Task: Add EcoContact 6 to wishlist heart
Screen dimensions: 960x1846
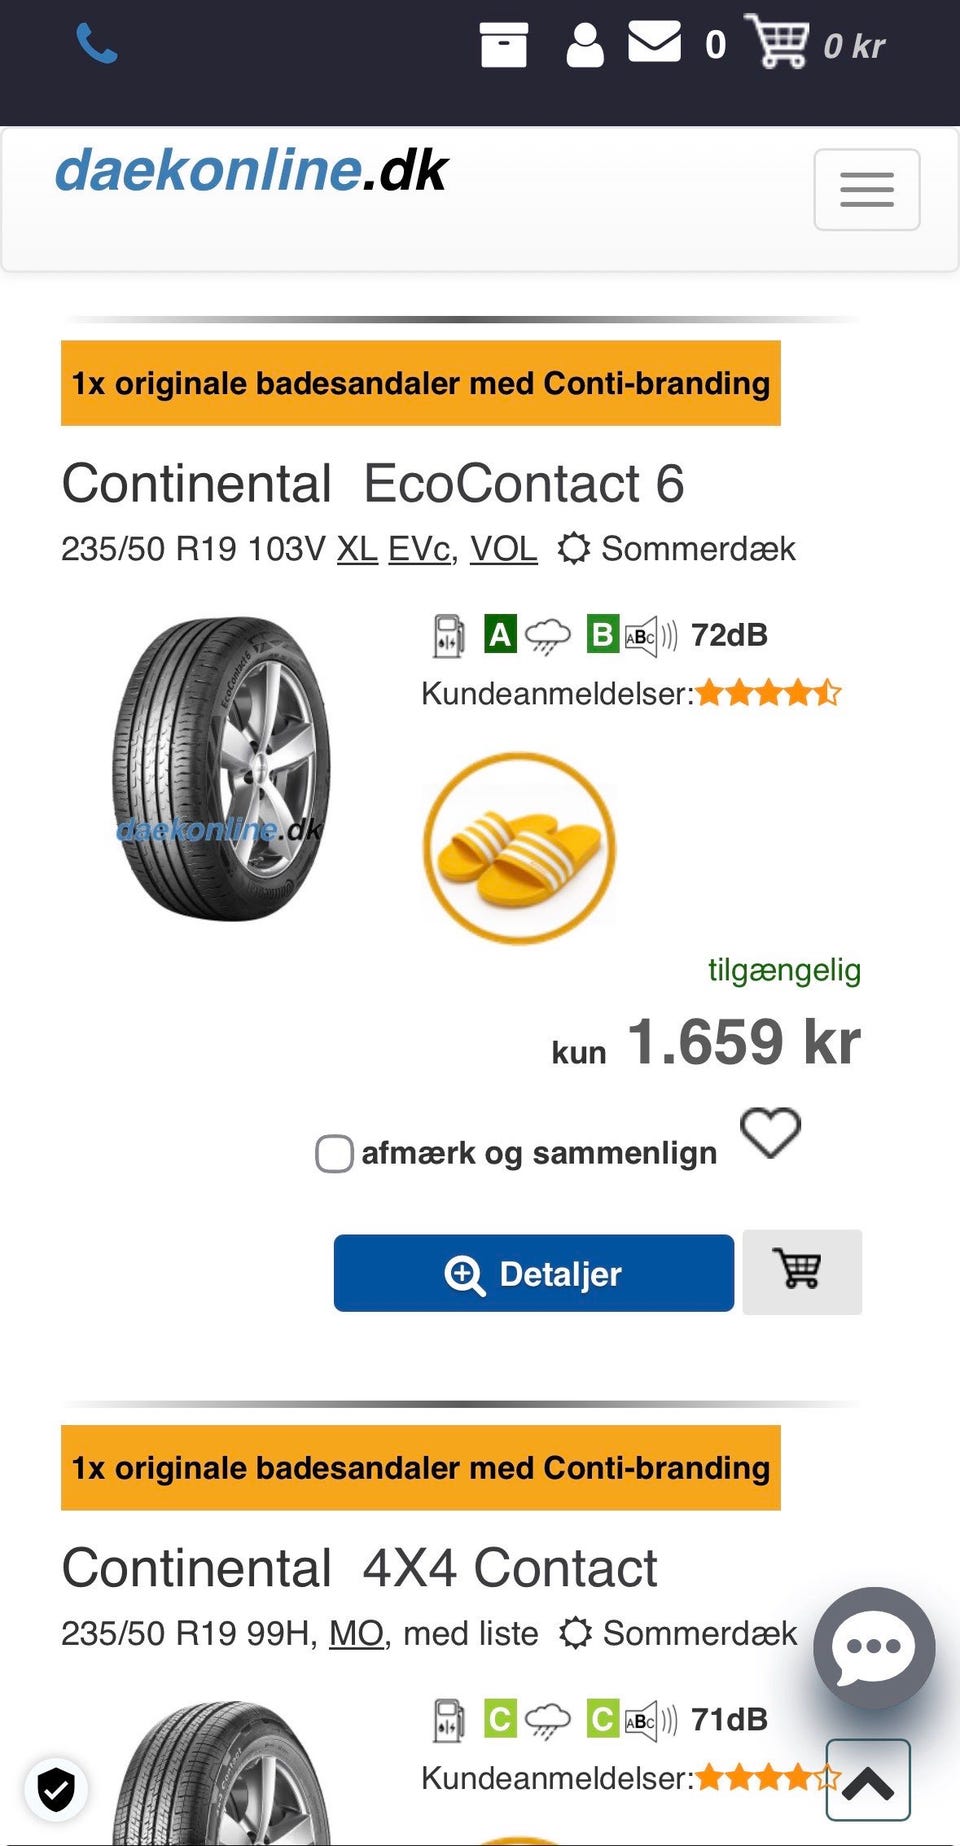Action: pos(770,1133)
